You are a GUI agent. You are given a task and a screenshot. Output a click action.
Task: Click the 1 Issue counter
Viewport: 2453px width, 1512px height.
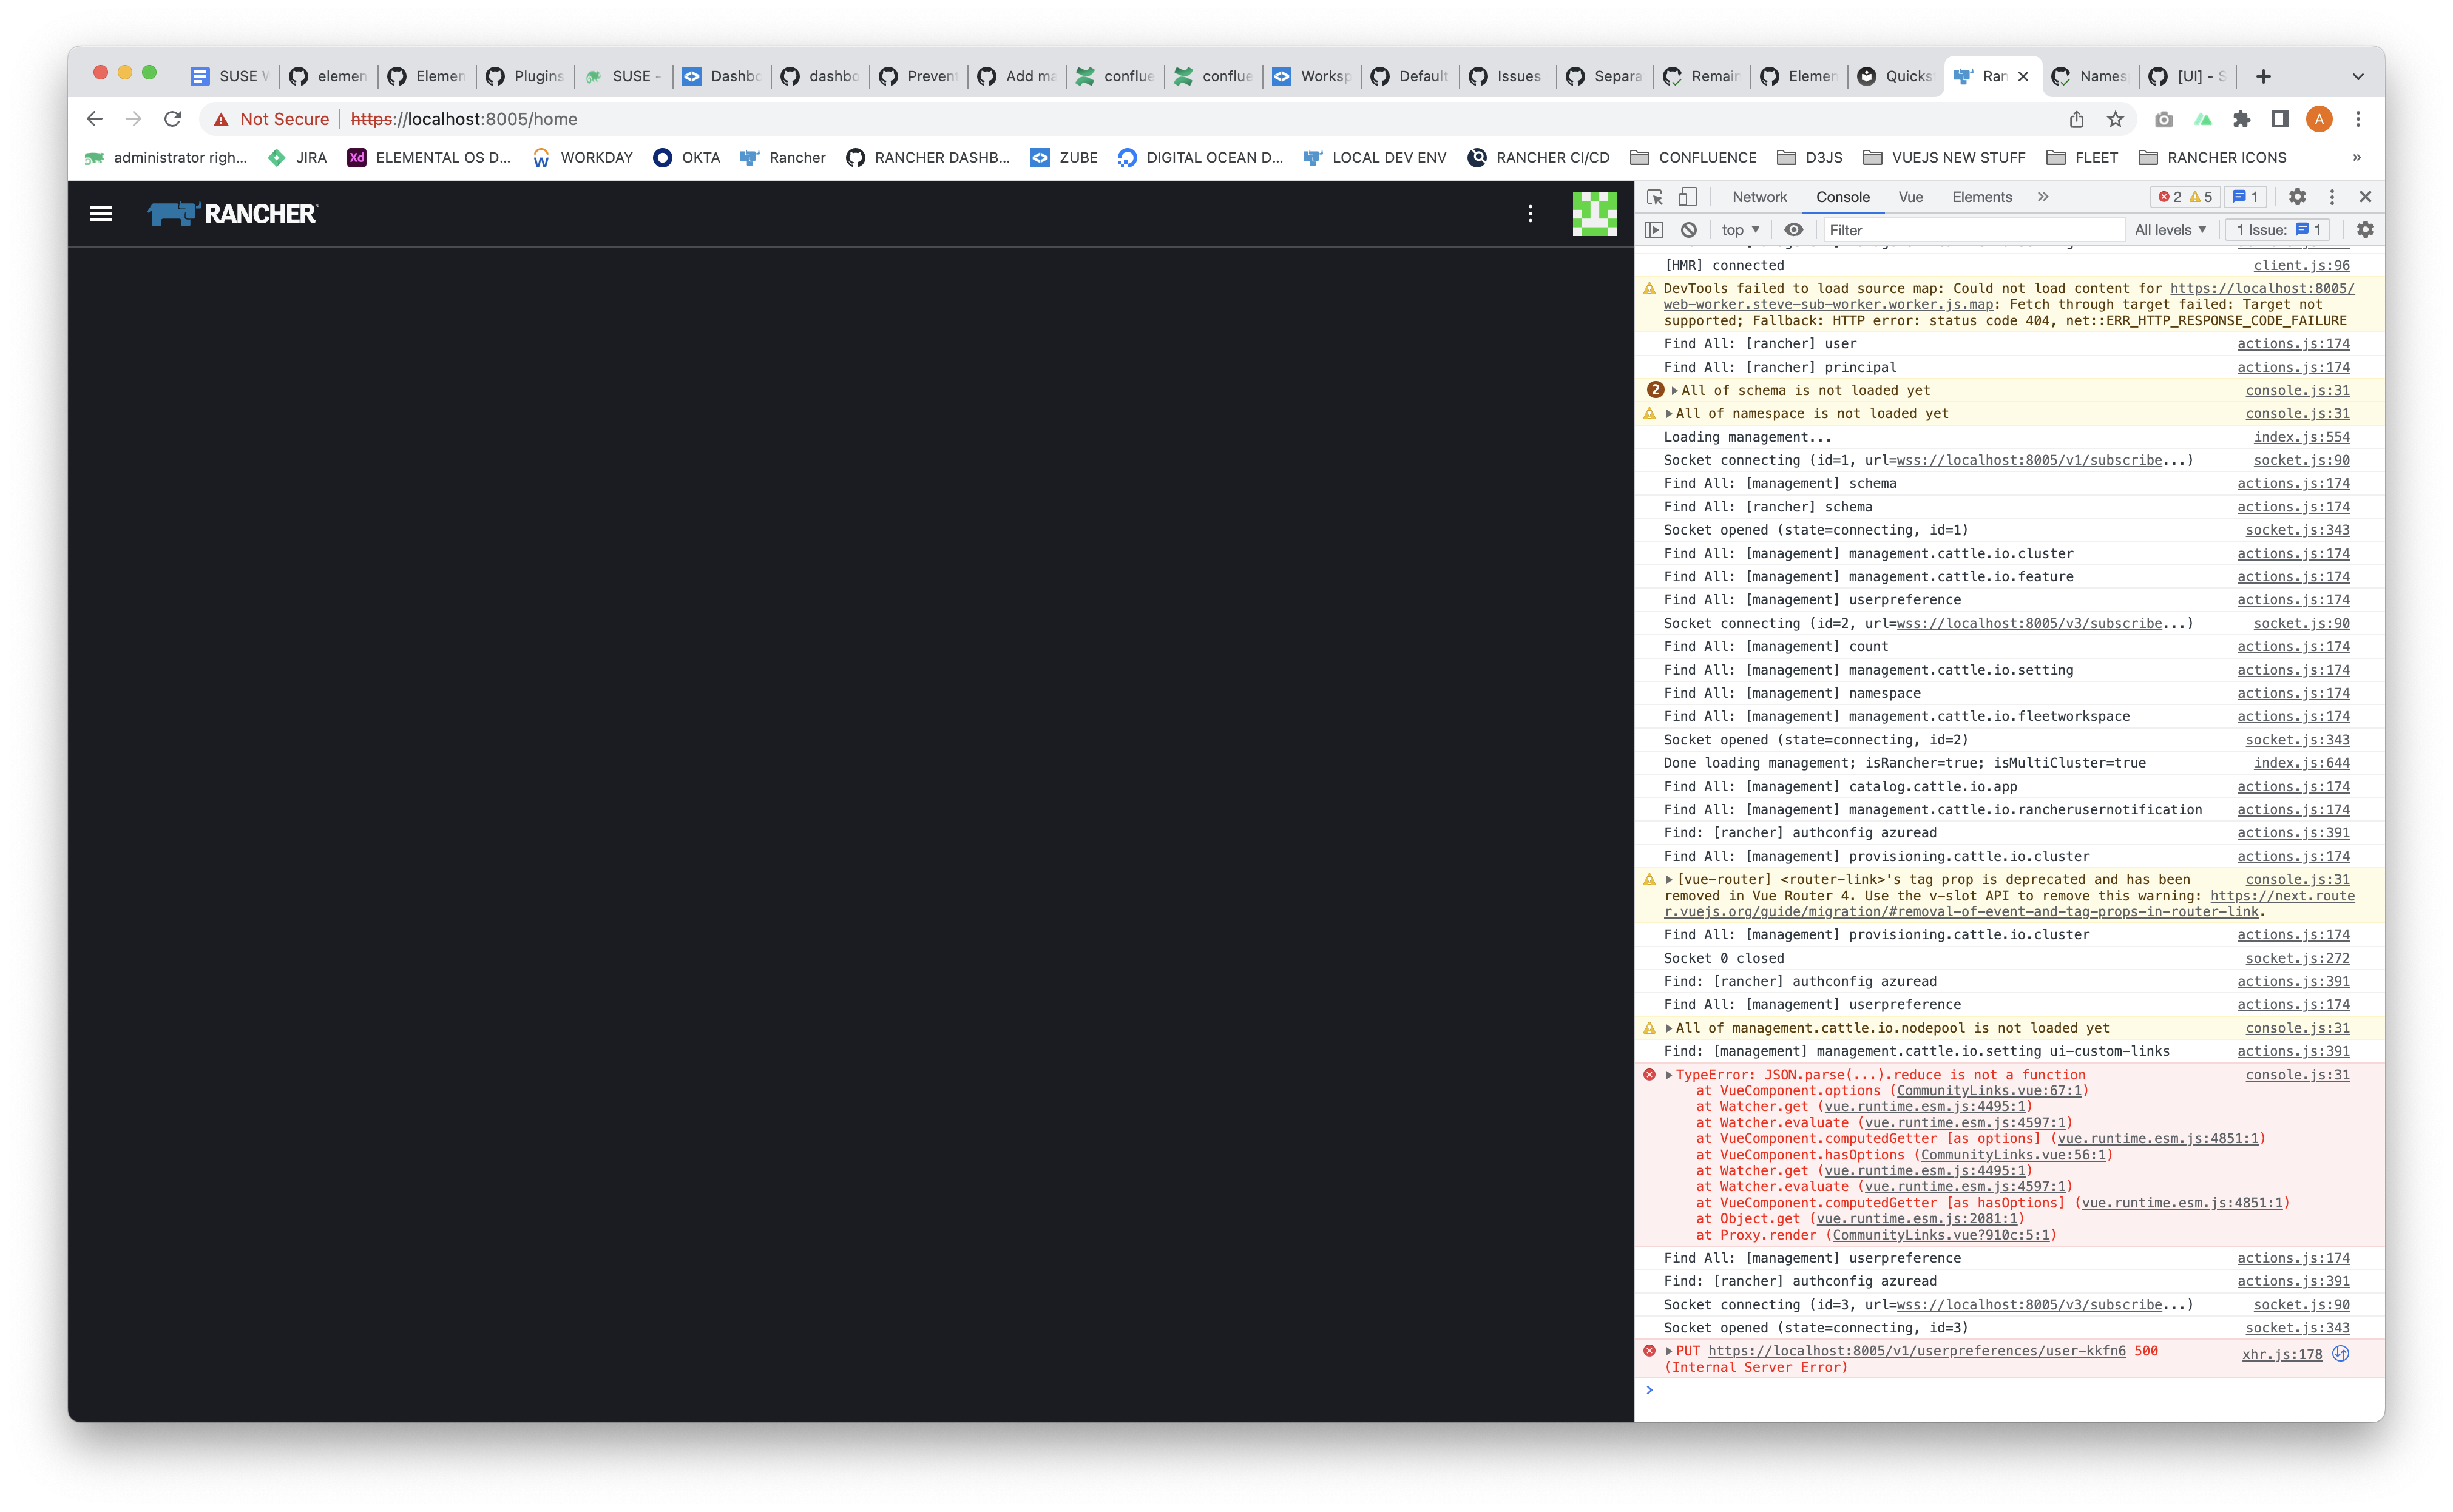(x=2277, y=229)
